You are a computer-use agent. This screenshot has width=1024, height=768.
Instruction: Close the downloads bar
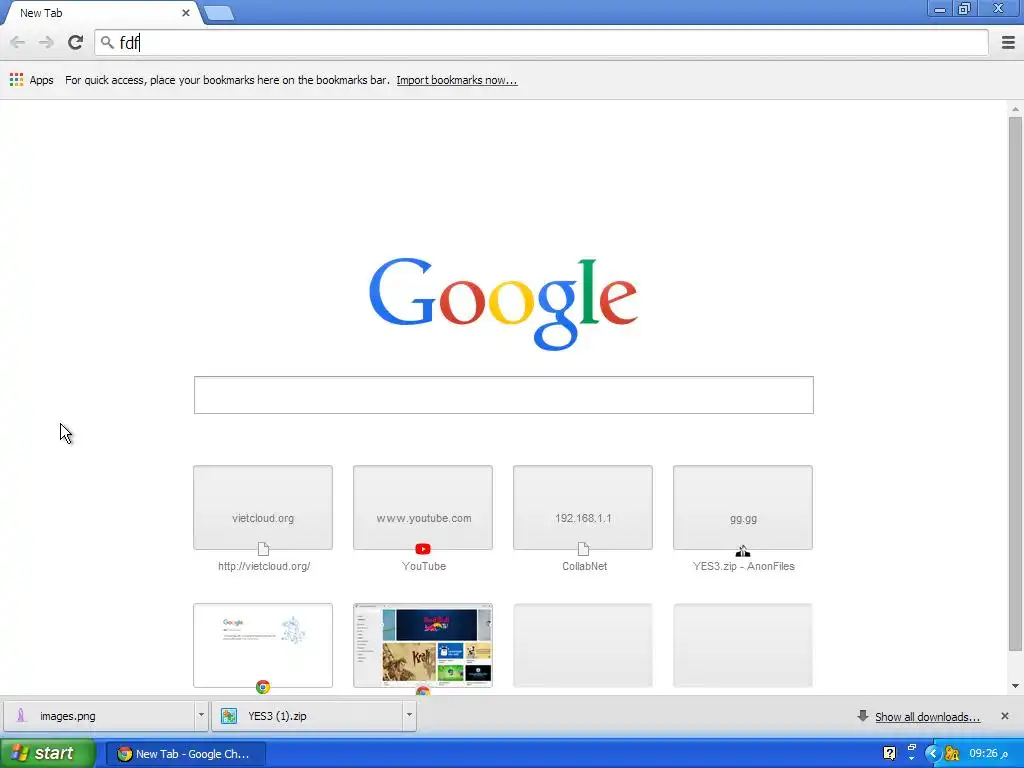pyautogui.click(x=1004, y=716)
